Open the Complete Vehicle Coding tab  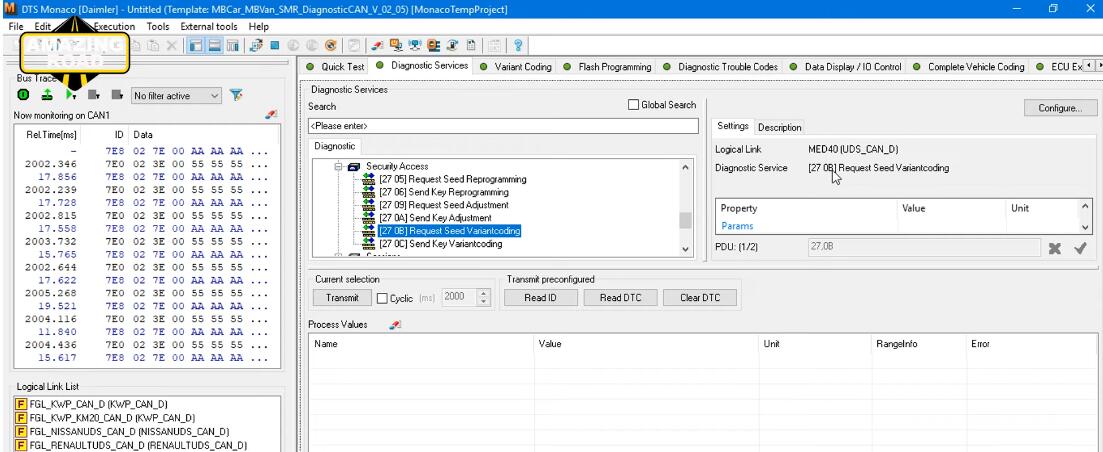tap(969, 67)
